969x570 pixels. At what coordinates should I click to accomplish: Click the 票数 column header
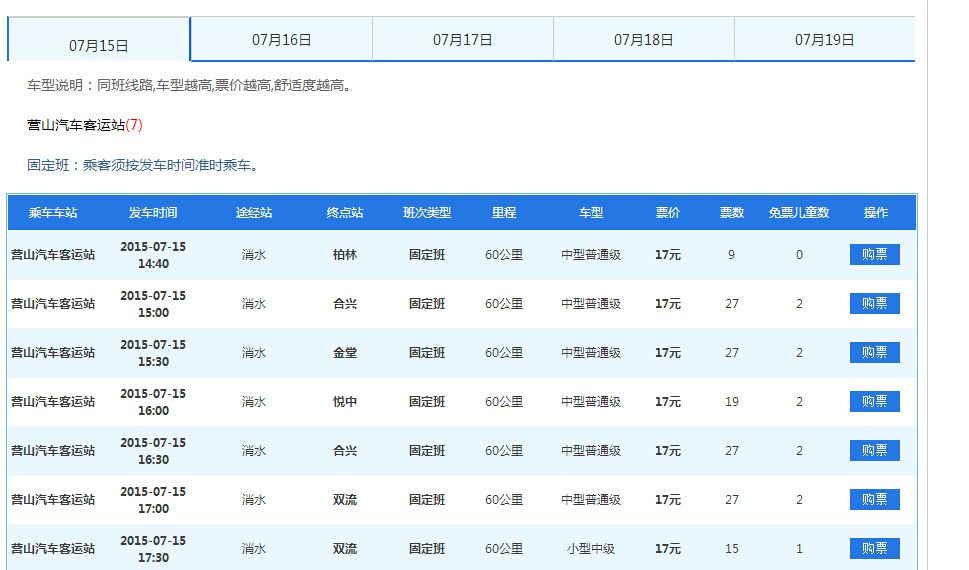[732, 213]
